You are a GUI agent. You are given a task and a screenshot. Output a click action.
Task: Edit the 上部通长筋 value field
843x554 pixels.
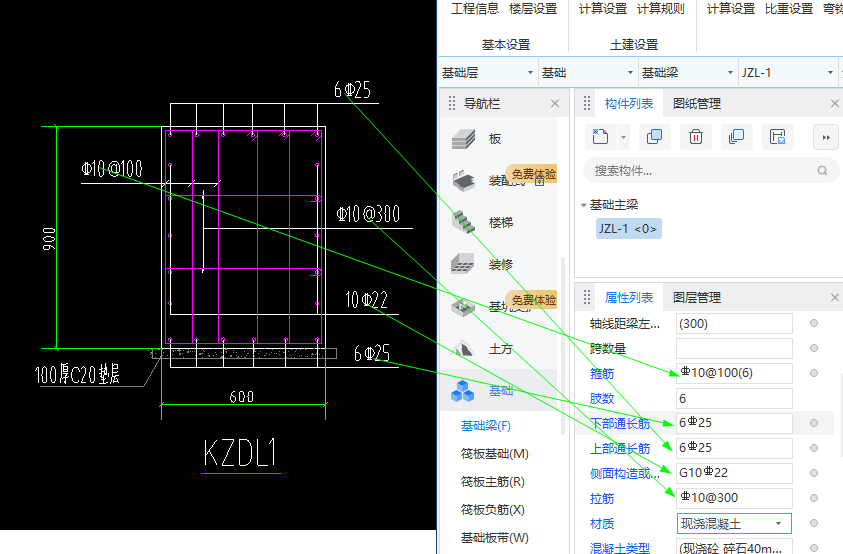(734, 448)
